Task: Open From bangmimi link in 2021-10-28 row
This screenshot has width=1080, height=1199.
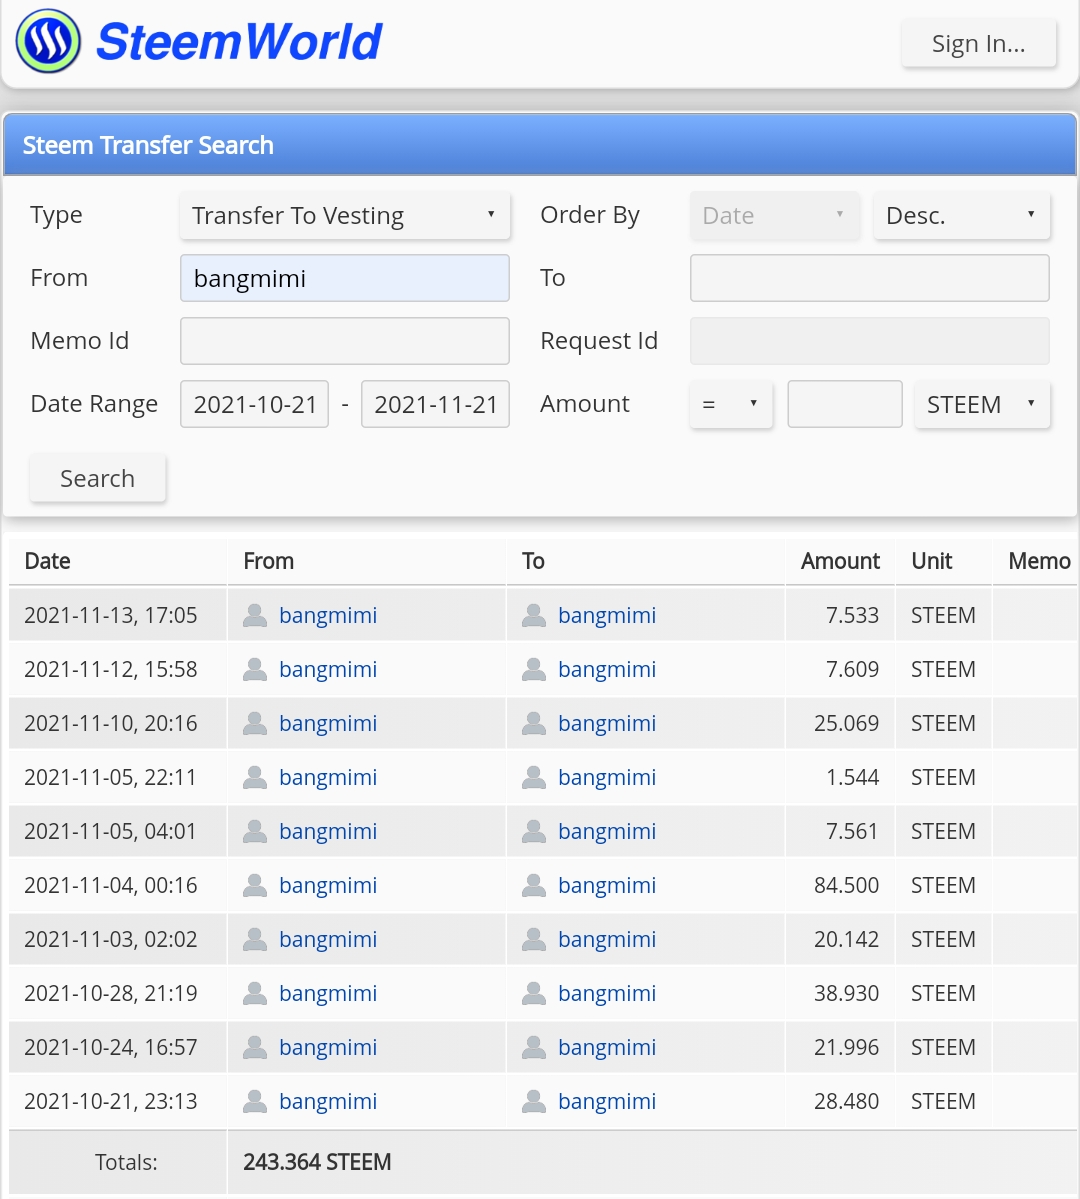Action: [328, 993]
